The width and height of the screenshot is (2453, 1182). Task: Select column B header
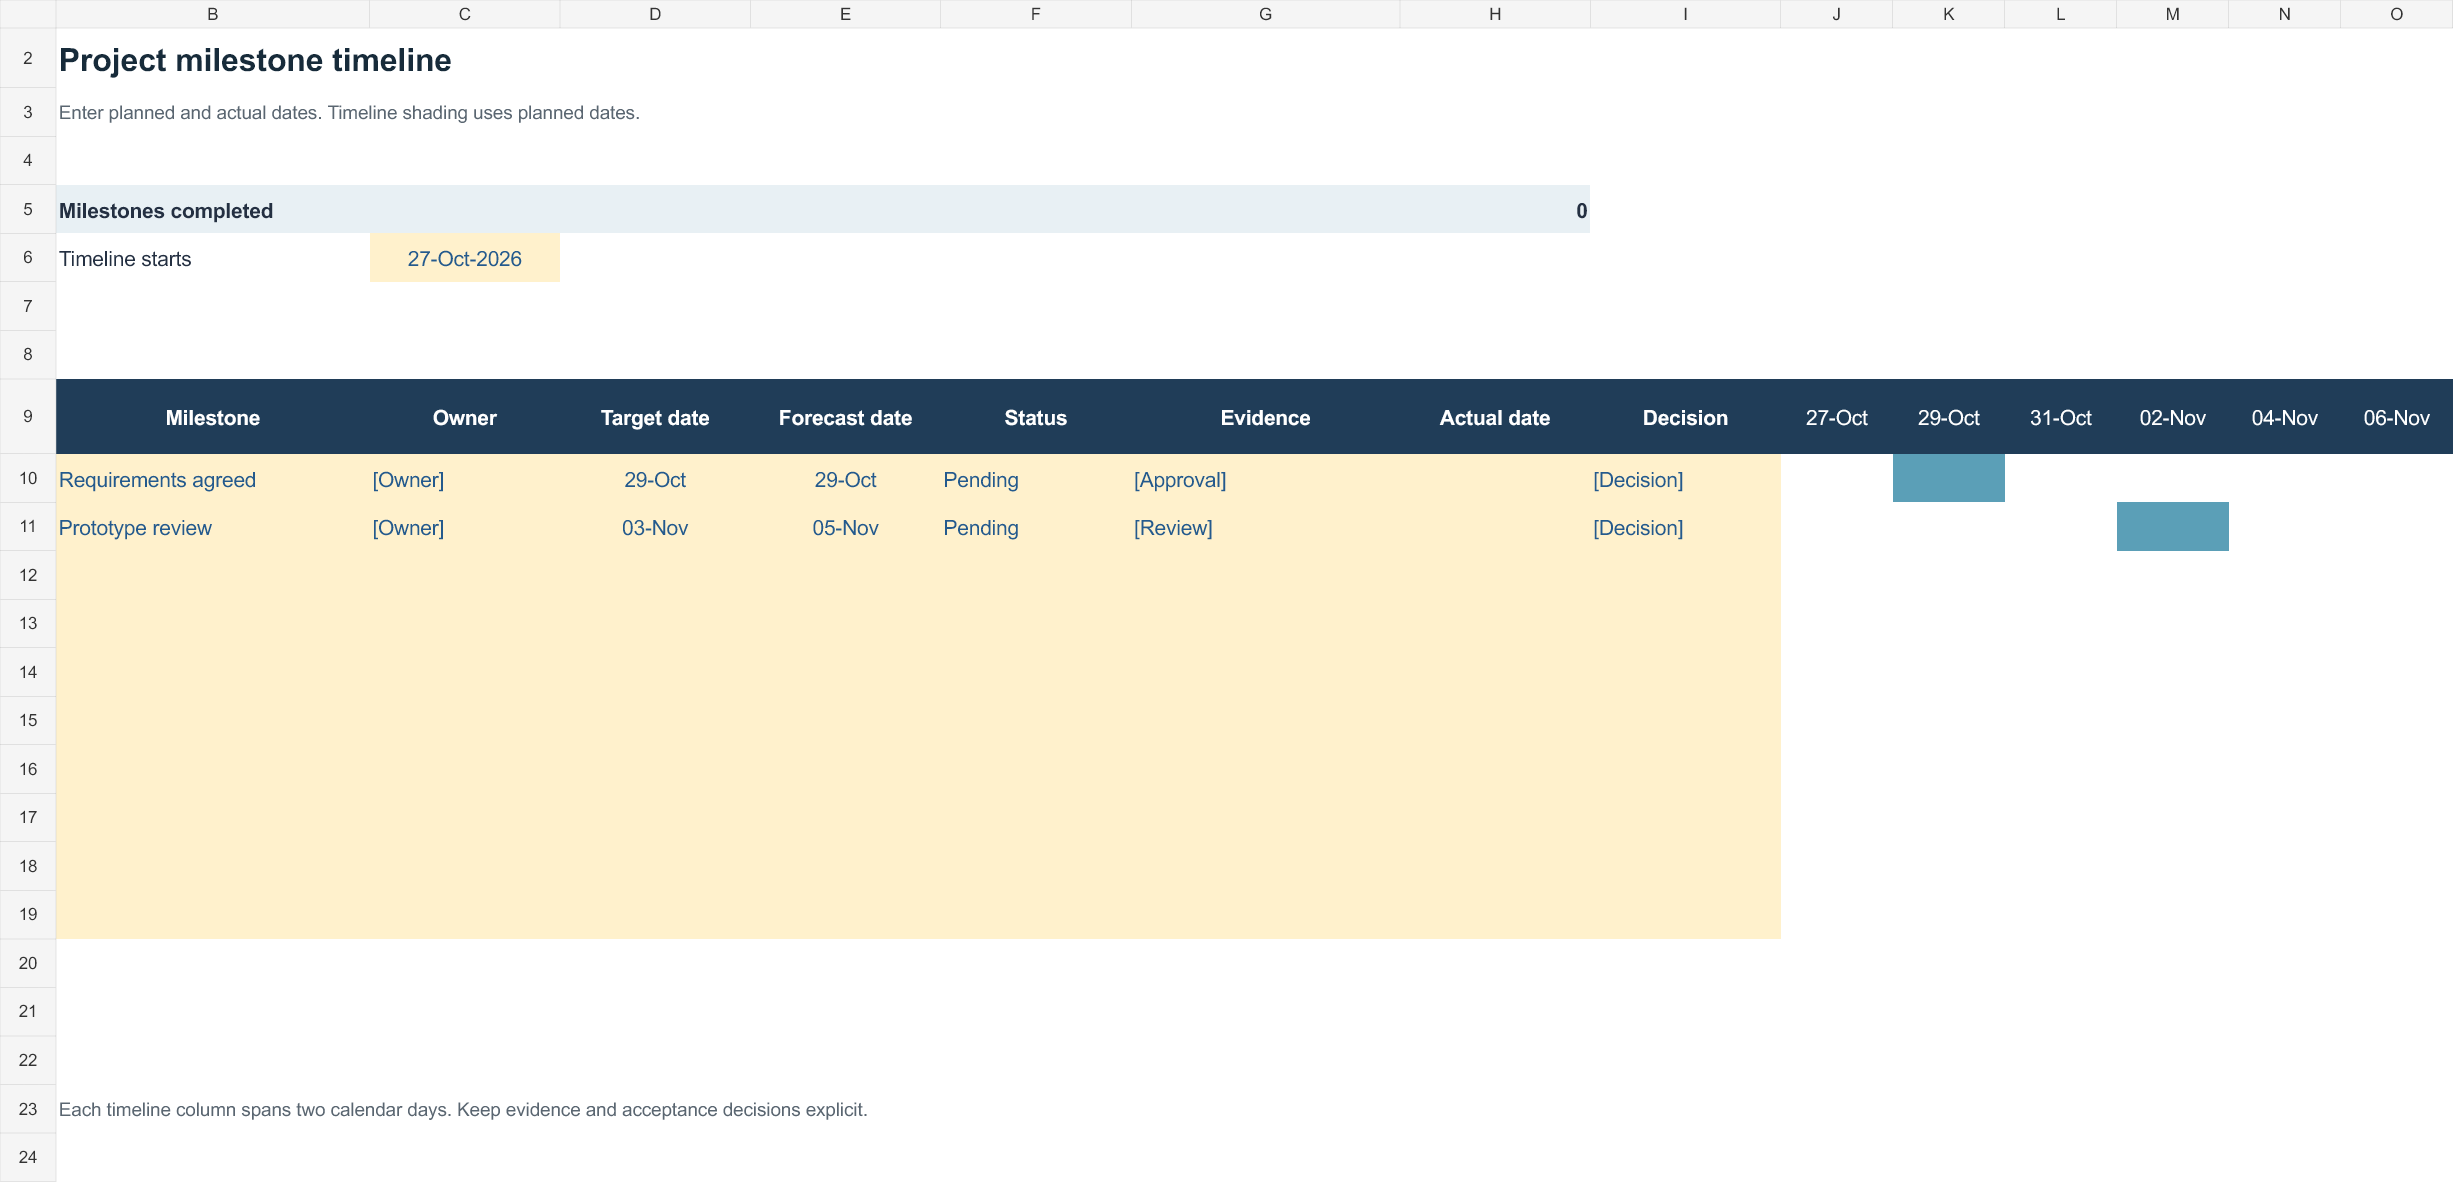(212, 14)
